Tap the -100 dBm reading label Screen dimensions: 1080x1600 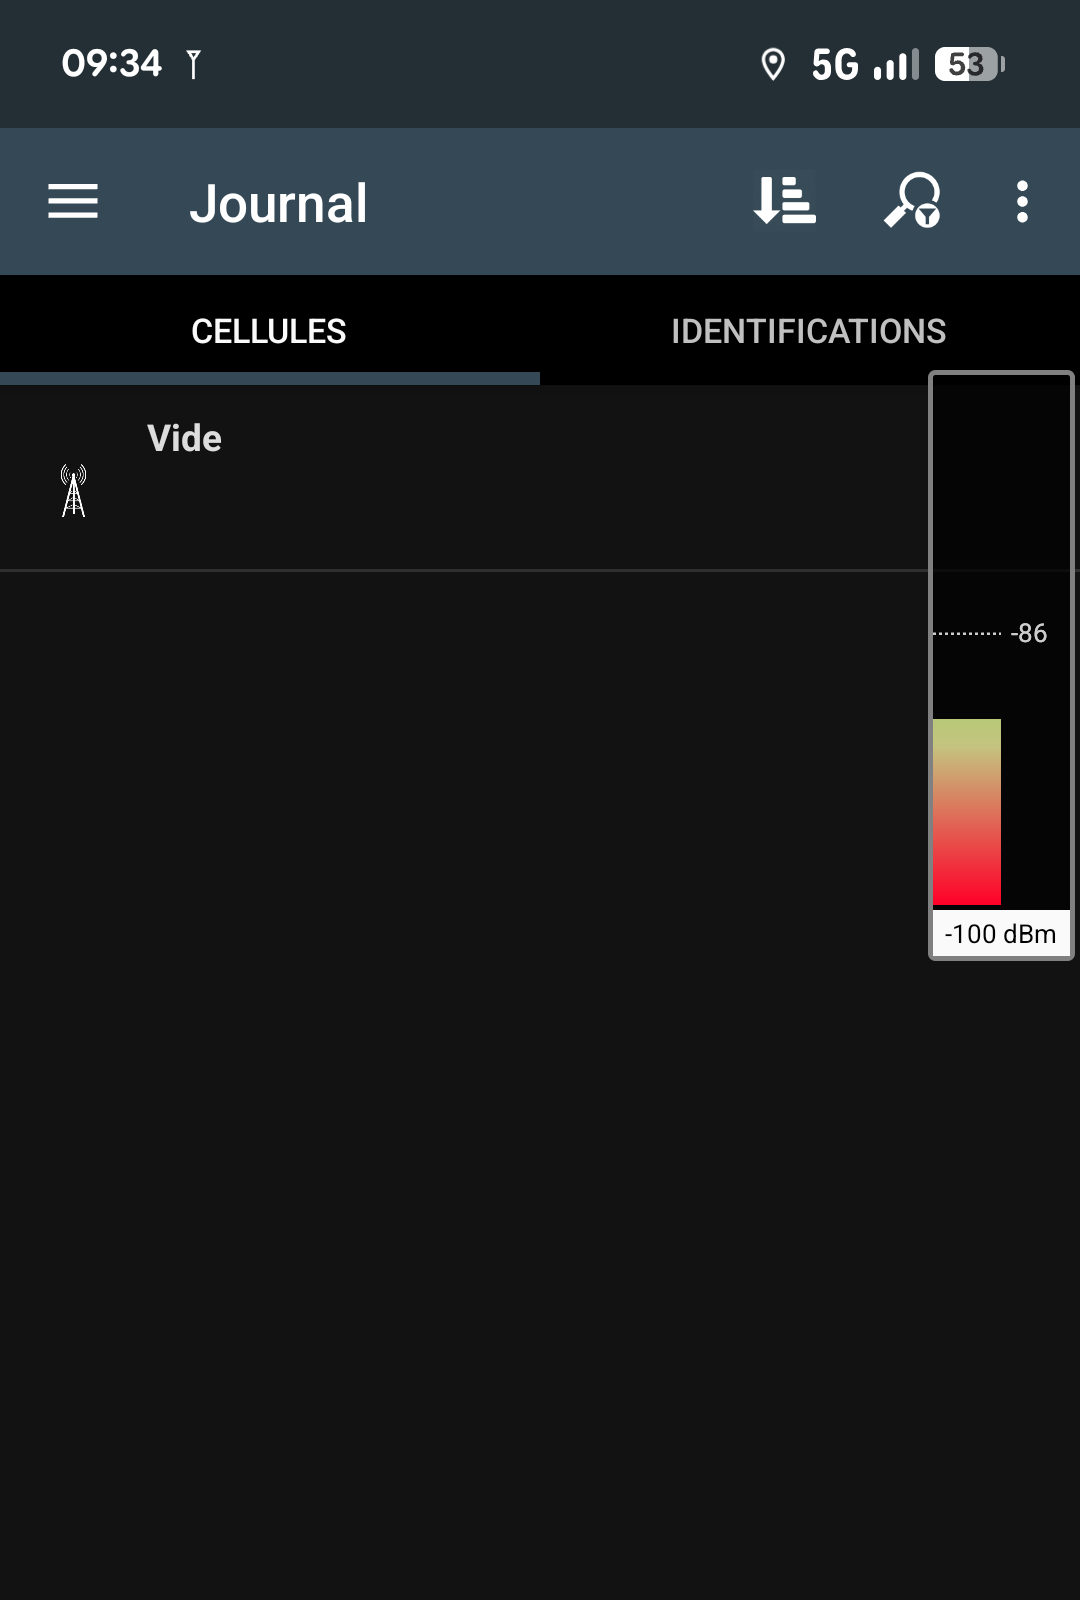coord(1000,934)
